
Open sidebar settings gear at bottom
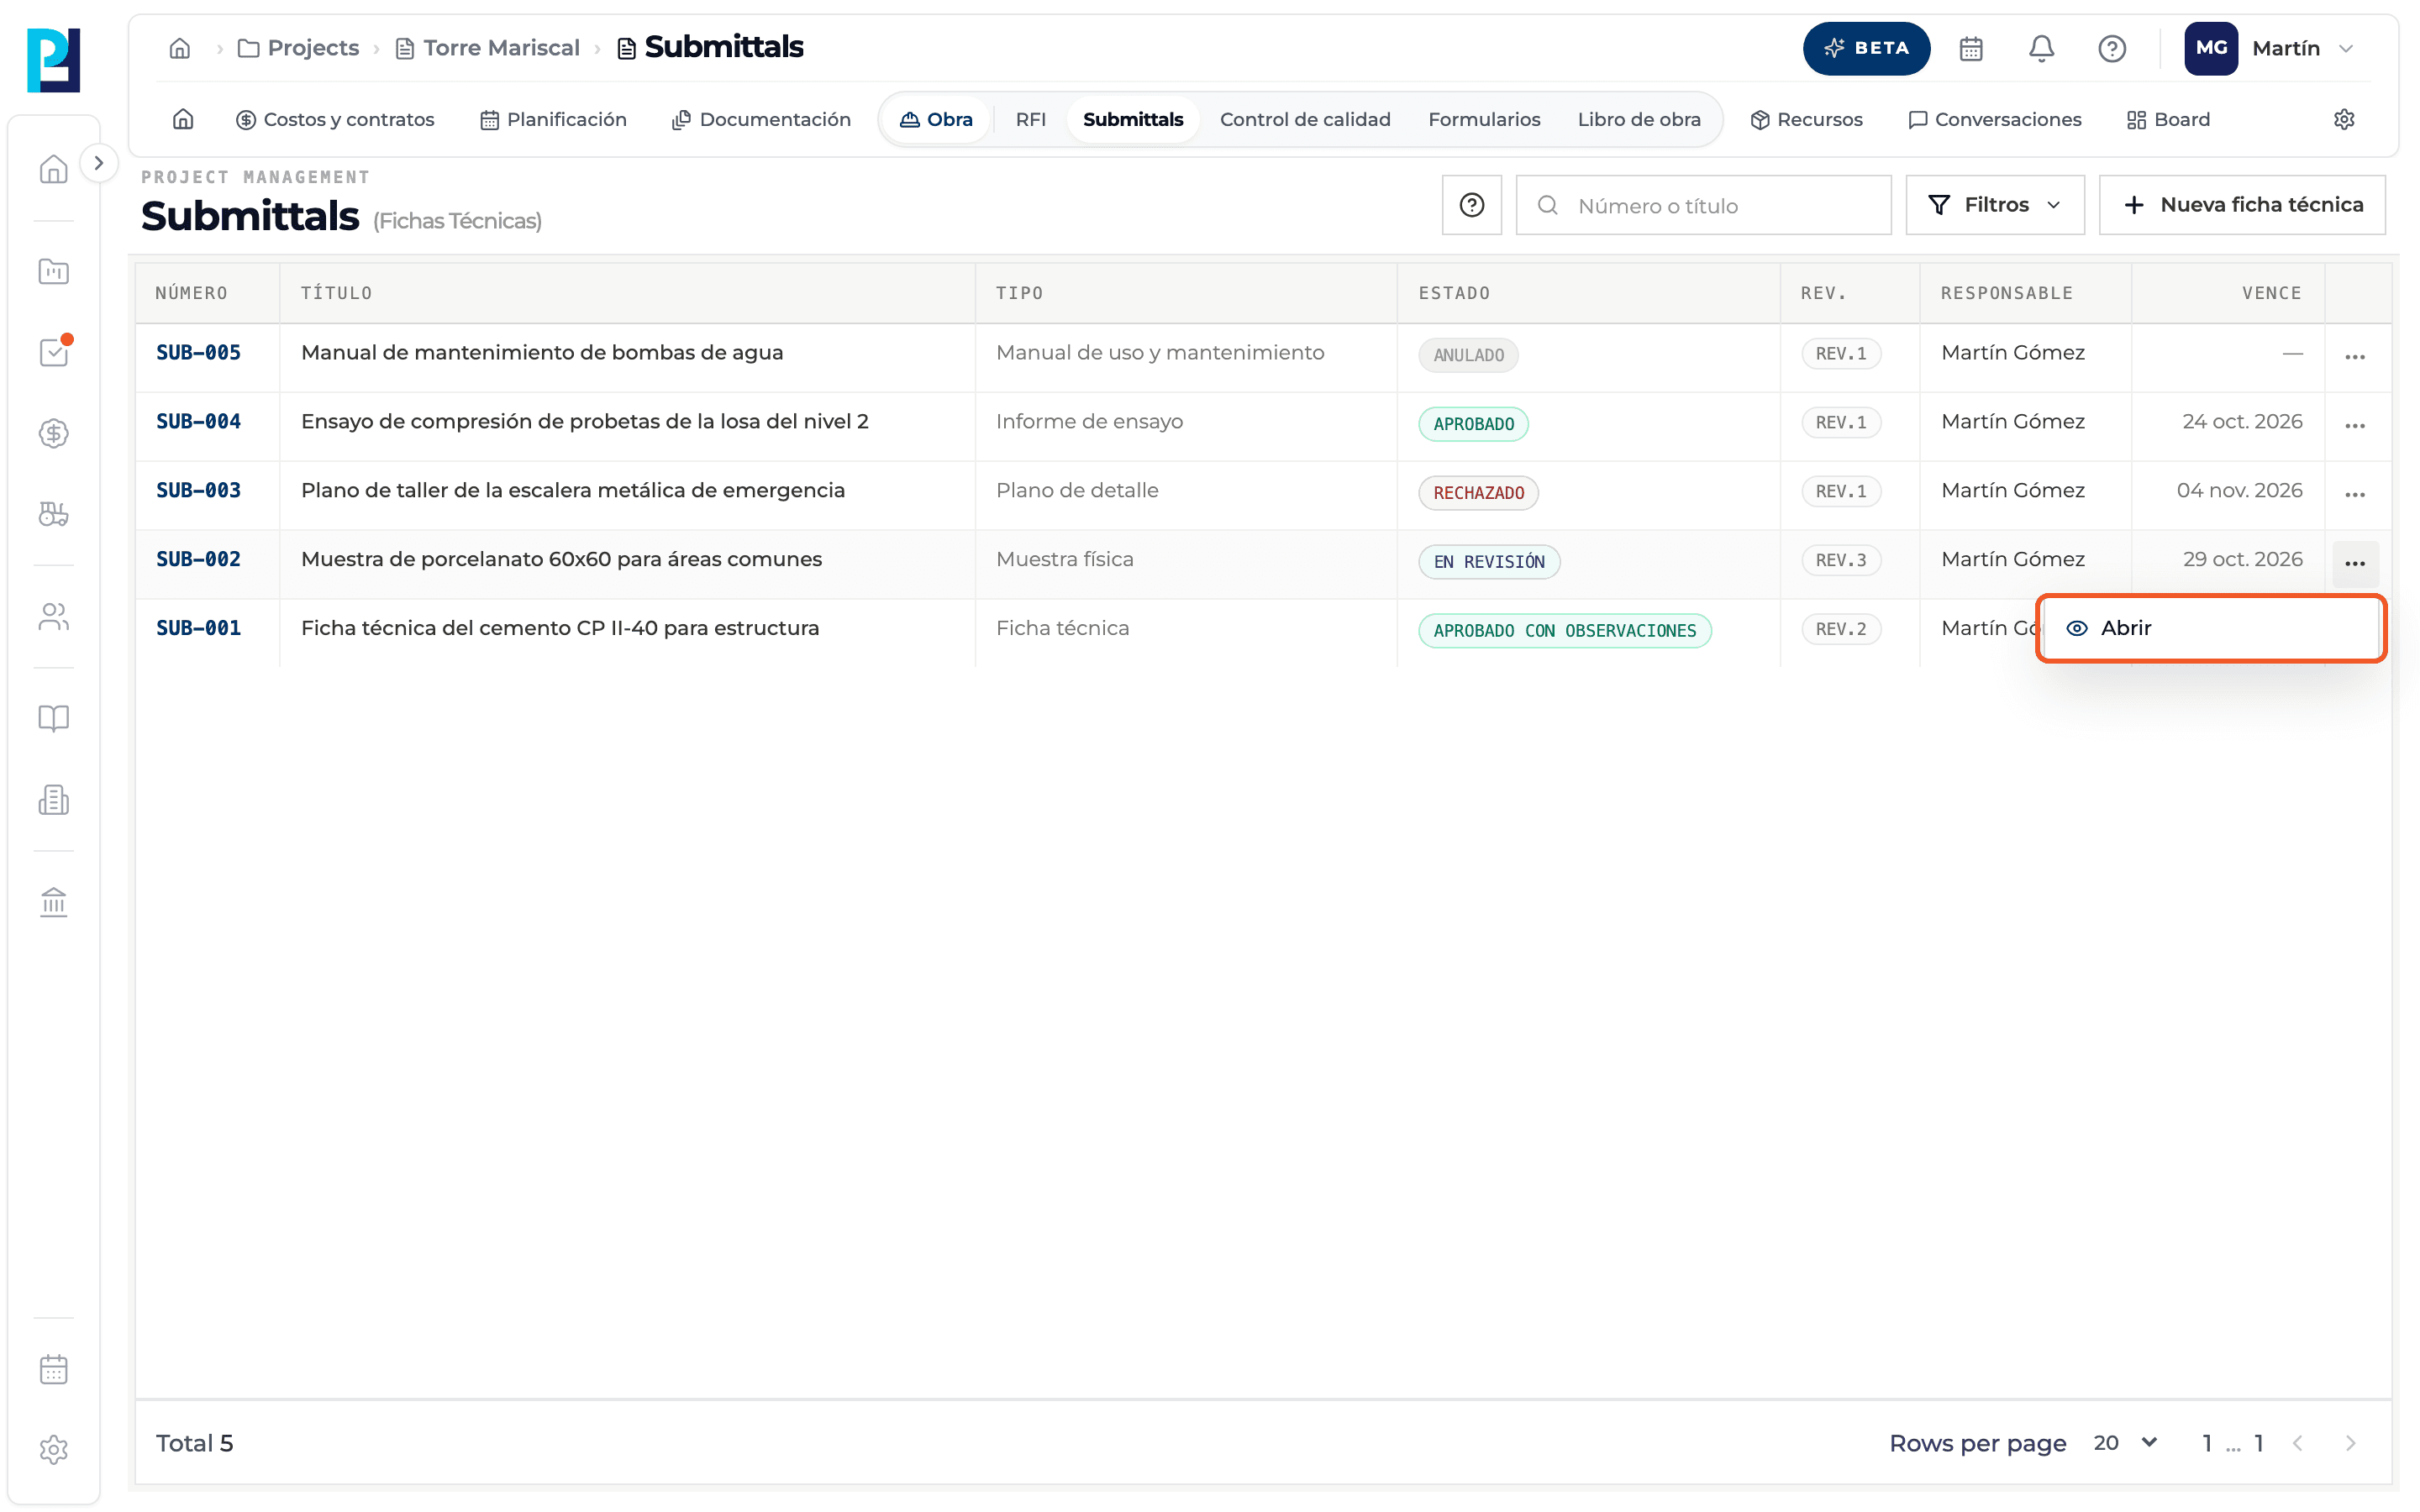(54, 1450)
